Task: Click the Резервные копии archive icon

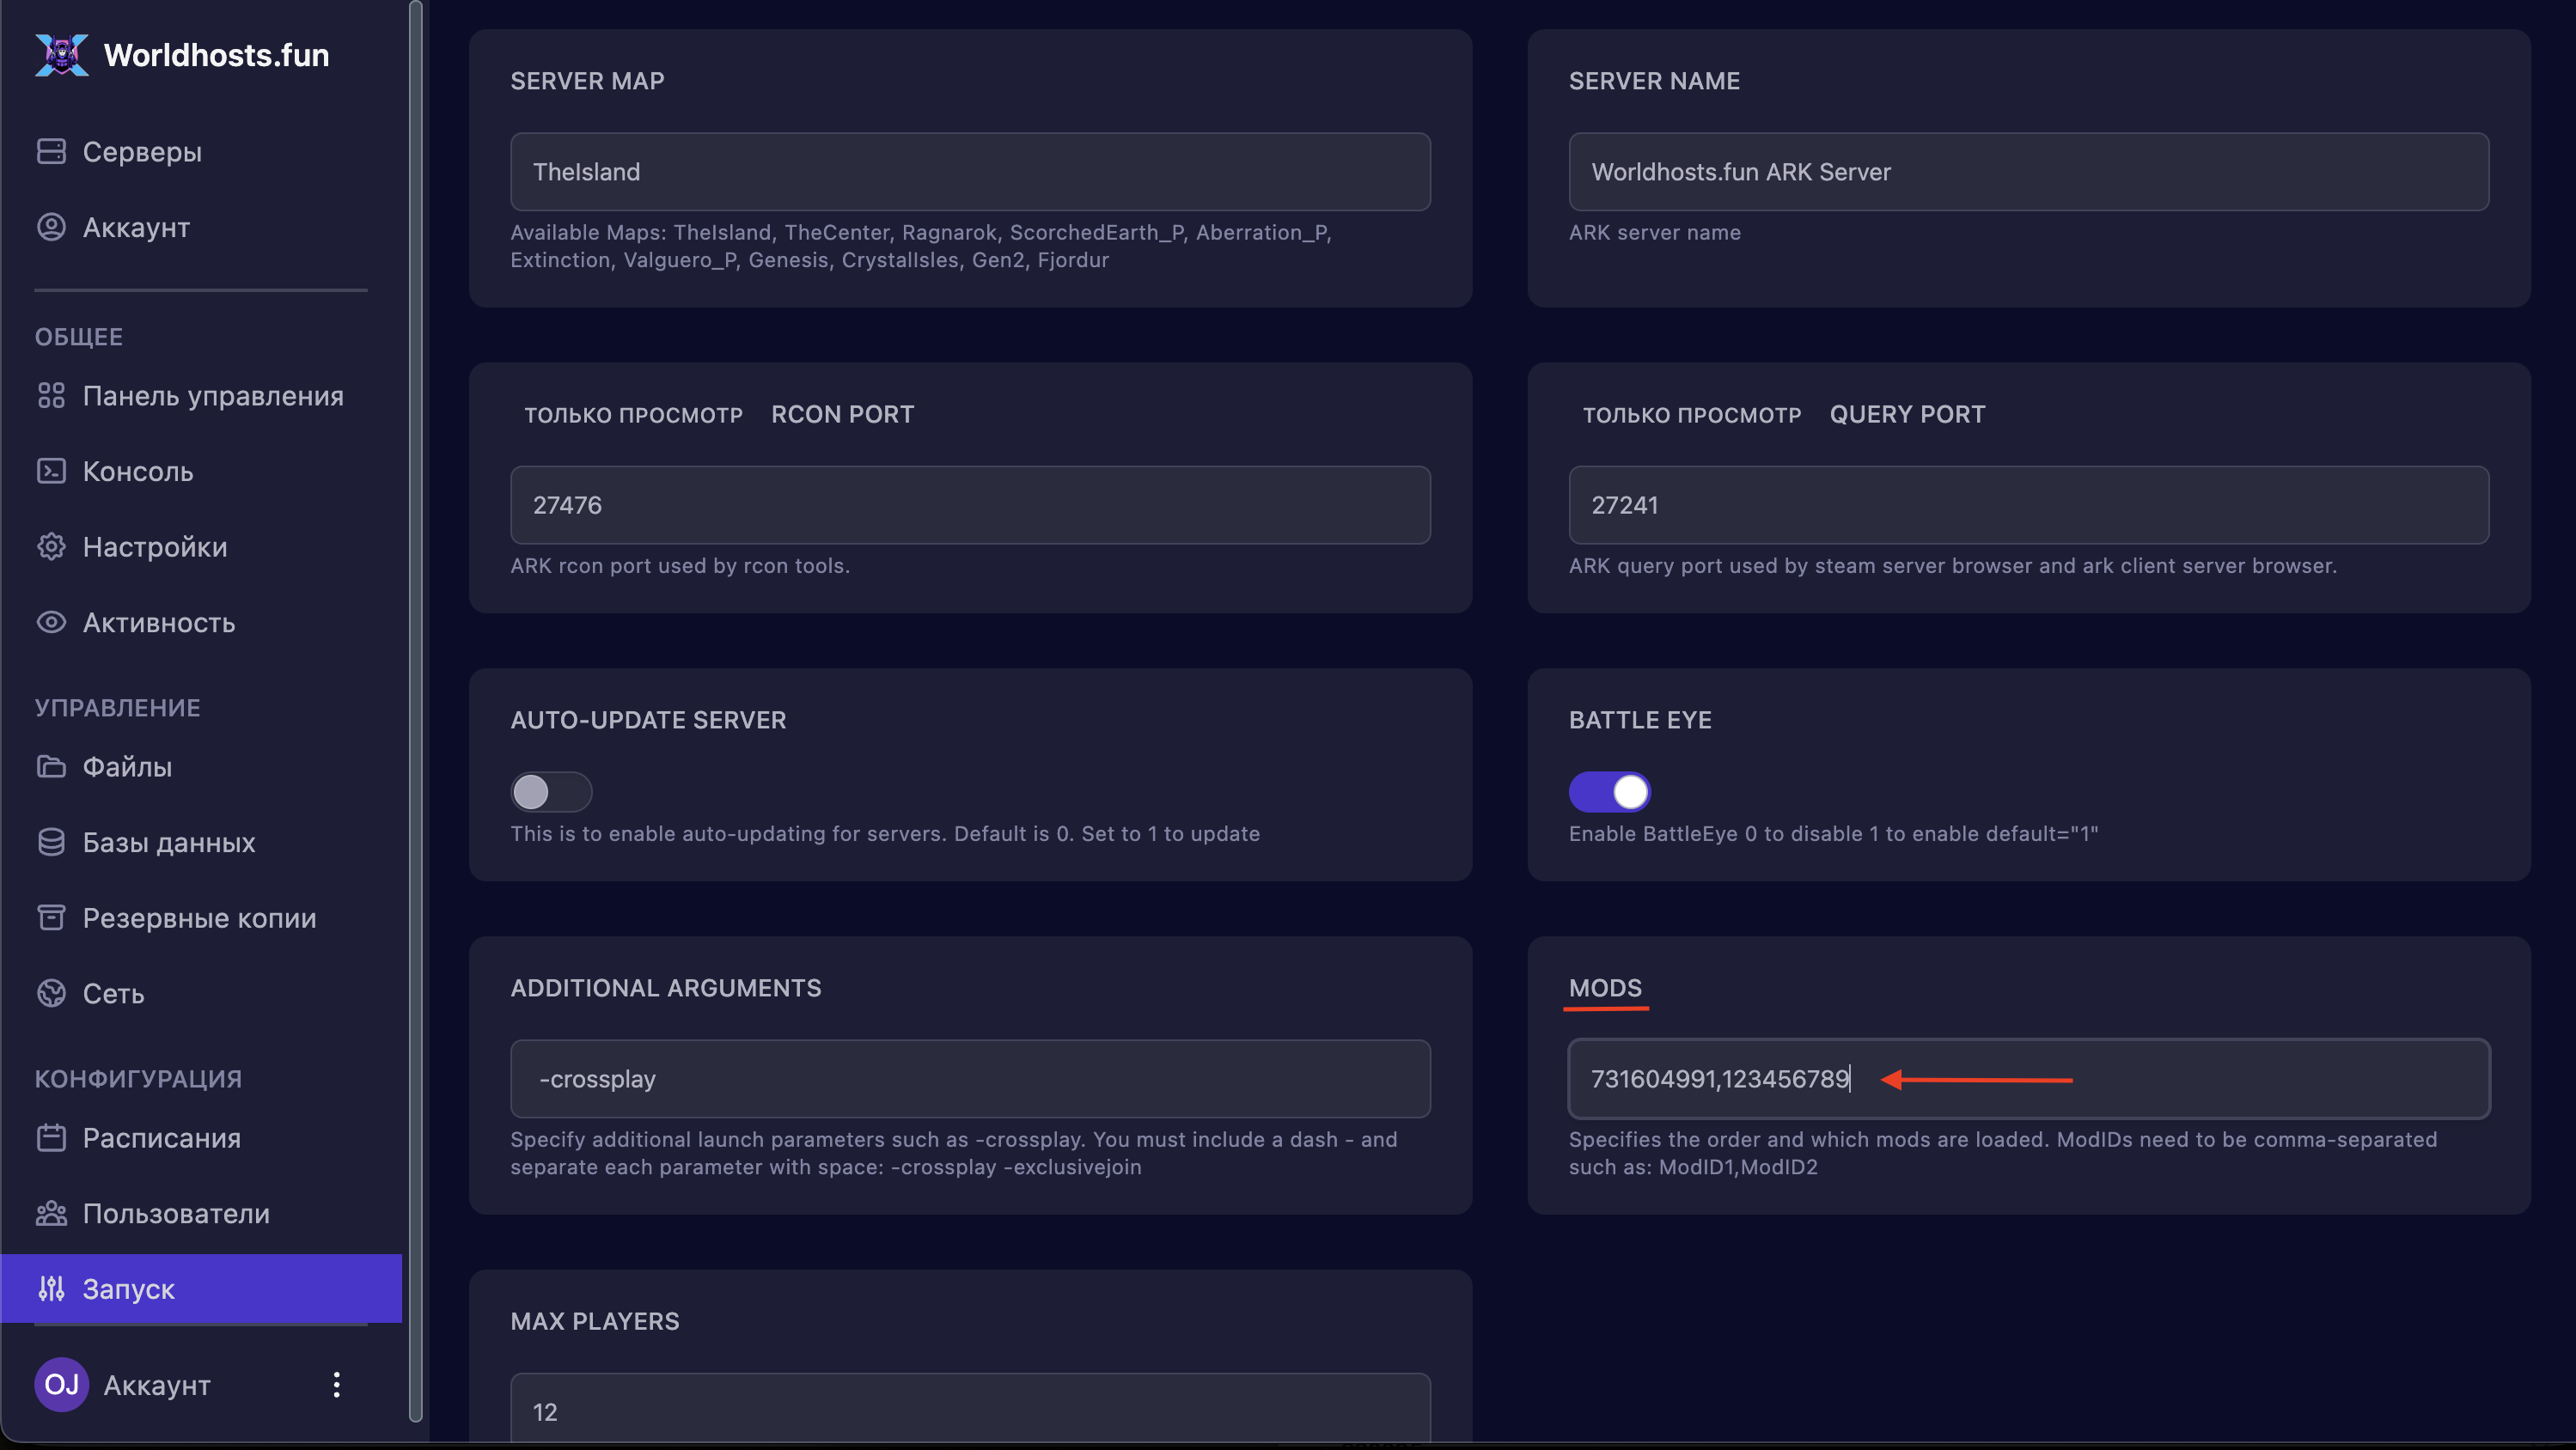Action: point(51,917)
